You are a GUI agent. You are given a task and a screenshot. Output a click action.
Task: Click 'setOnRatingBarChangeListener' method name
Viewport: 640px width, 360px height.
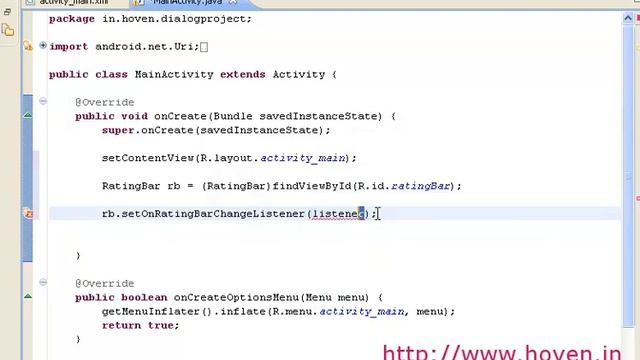pyautogui.click(x=213, y=214)
